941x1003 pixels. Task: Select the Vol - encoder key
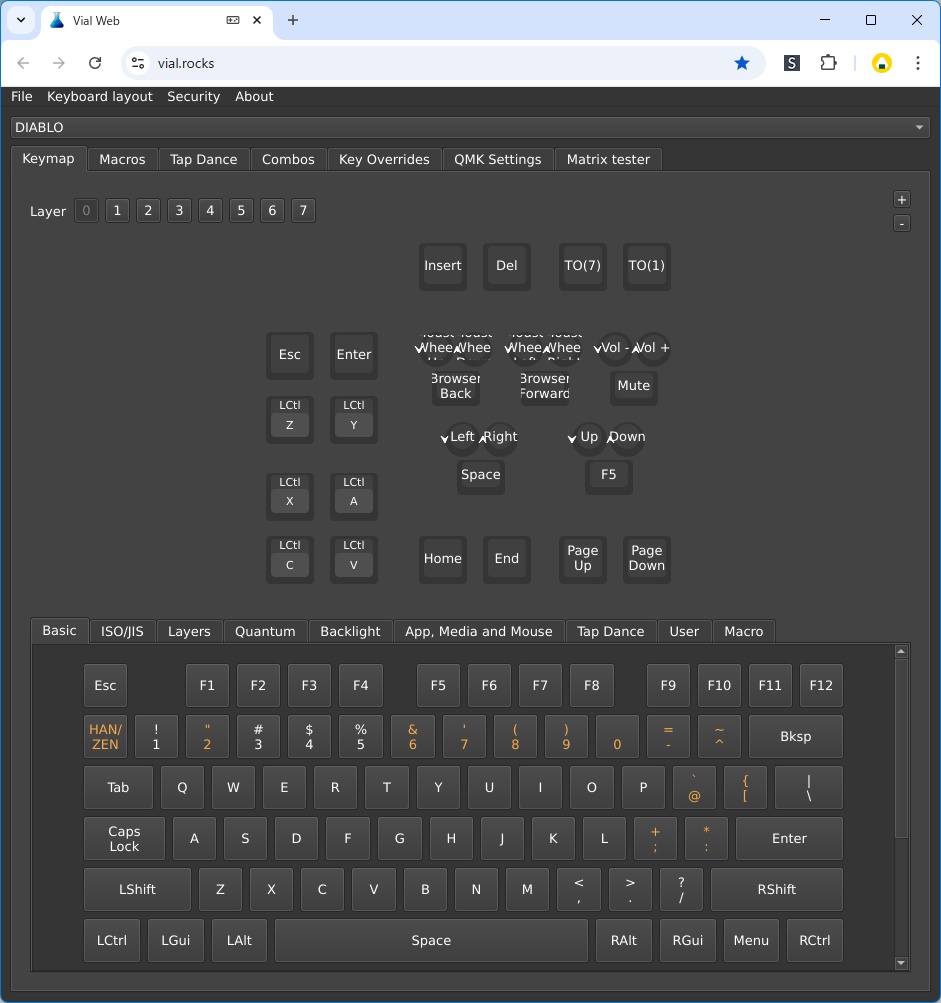coord(615,349)
